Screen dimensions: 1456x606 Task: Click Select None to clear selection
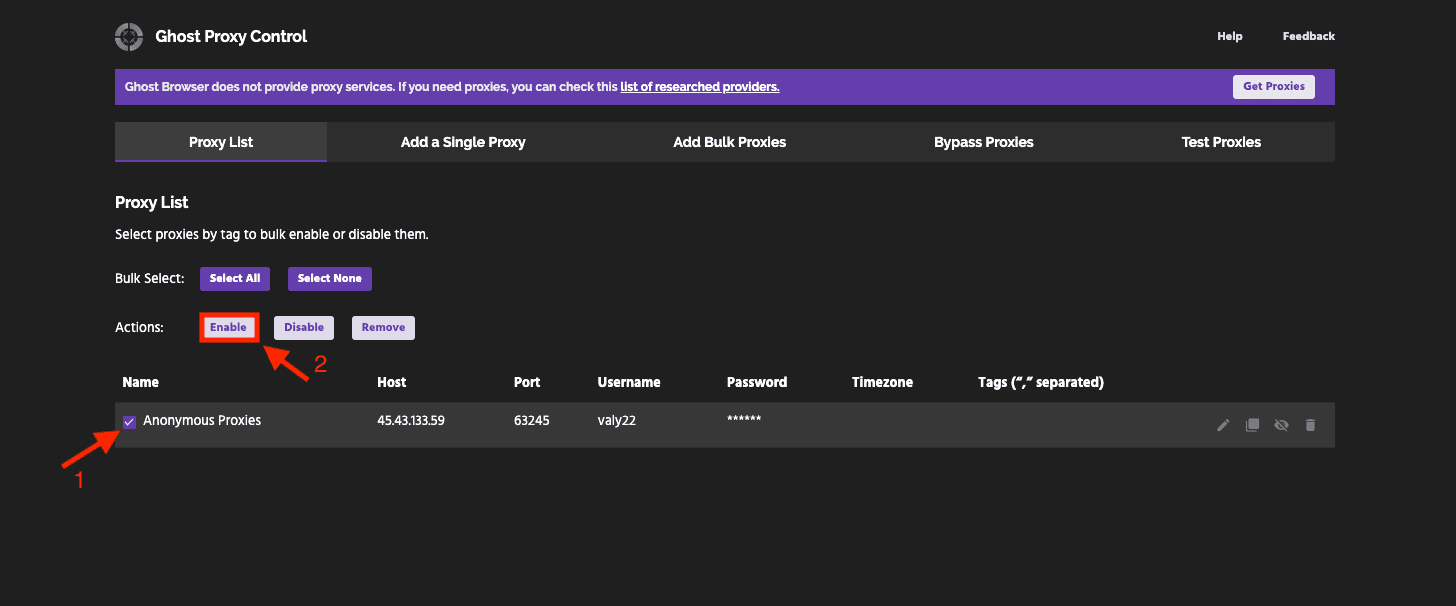(329, 278)
